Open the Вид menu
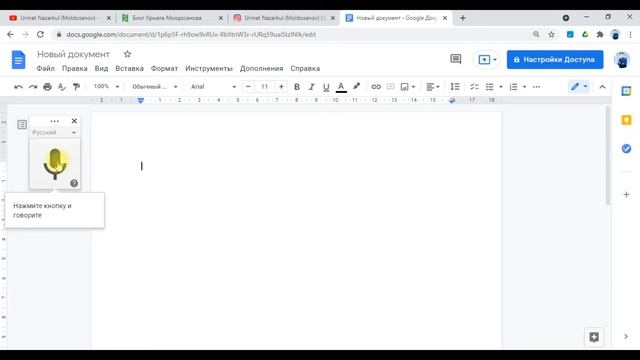Viewport: 640px width, 360px height. click(101, 69)
